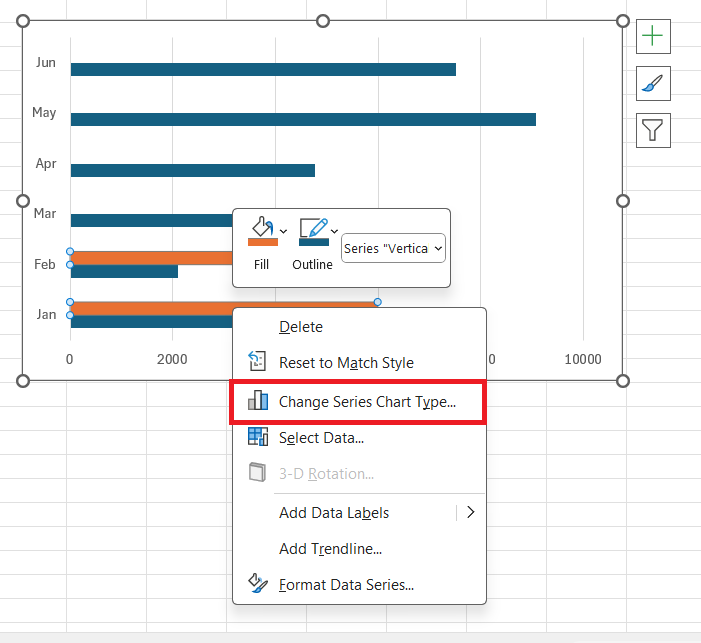
Task: Open the Chart Filters funnel button
Action: pos(653,131)
